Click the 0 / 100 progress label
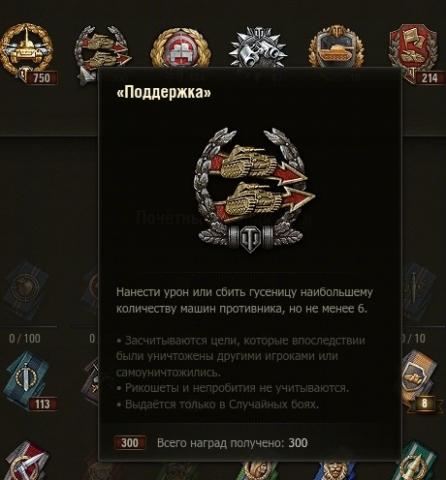 pos(25,339)
